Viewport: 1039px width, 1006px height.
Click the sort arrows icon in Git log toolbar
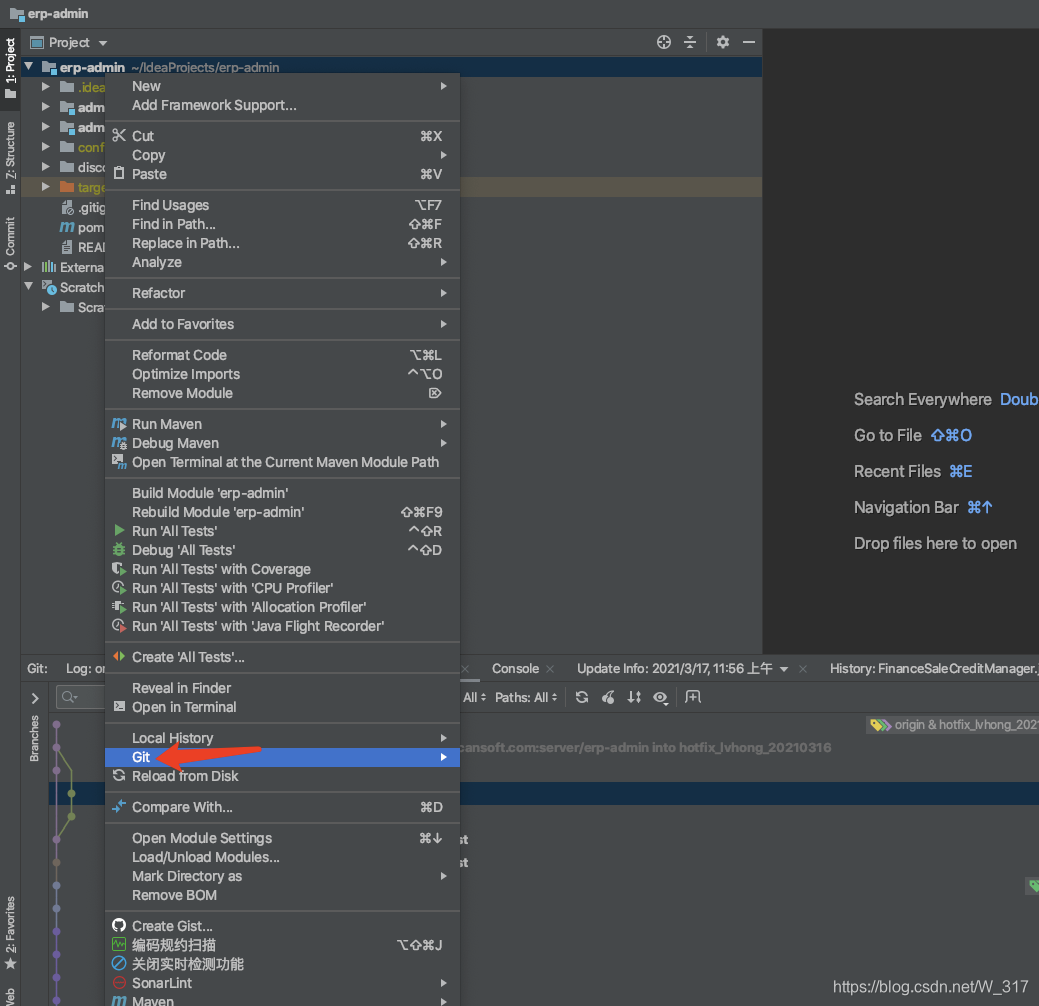point(634,697)
